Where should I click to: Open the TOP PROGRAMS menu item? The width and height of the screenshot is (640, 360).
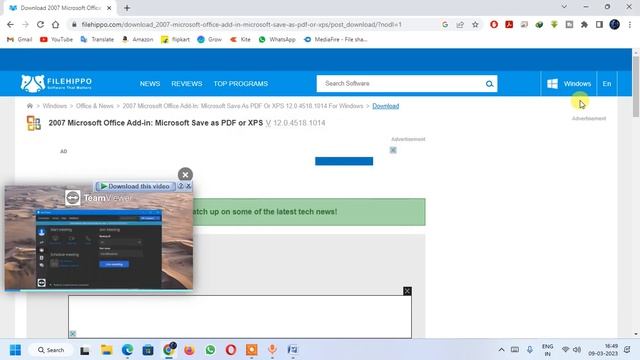[240, 84]
